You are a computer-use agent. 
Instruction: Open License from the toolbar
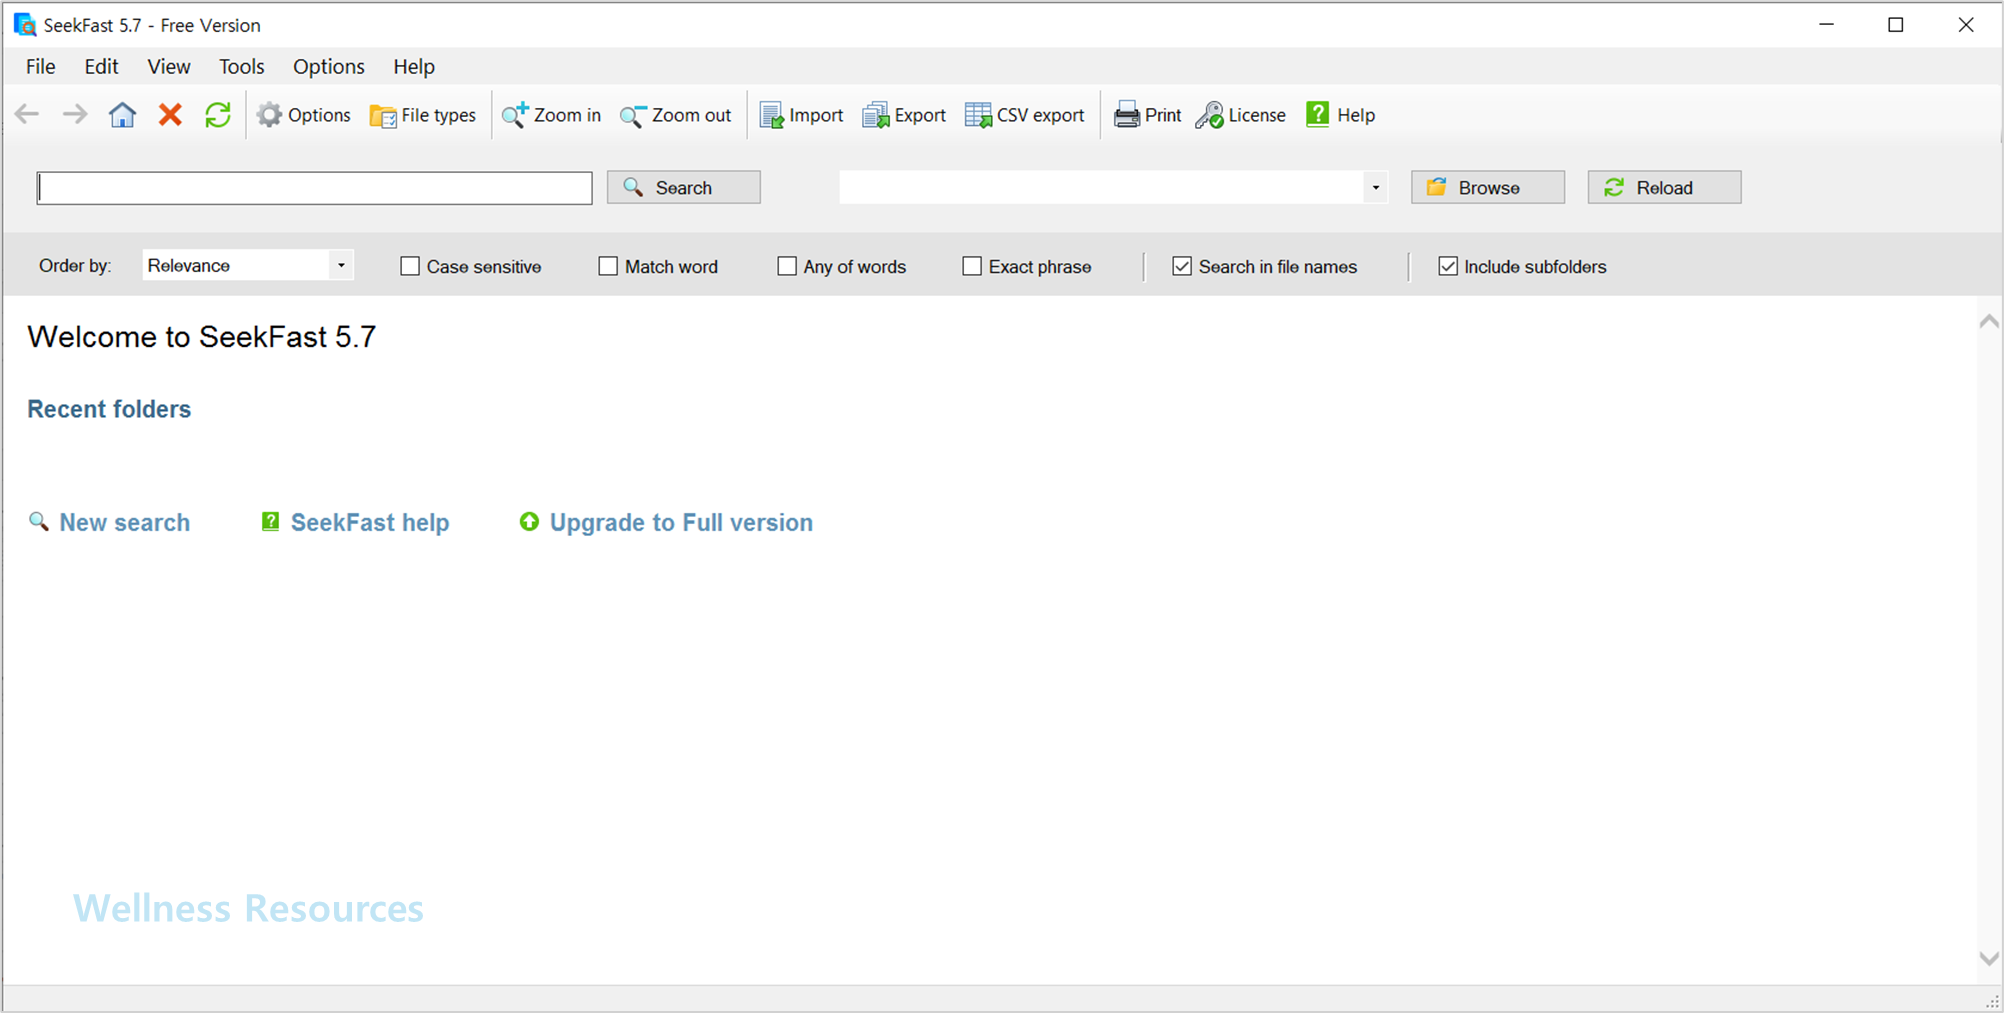tap(1241, 115)
